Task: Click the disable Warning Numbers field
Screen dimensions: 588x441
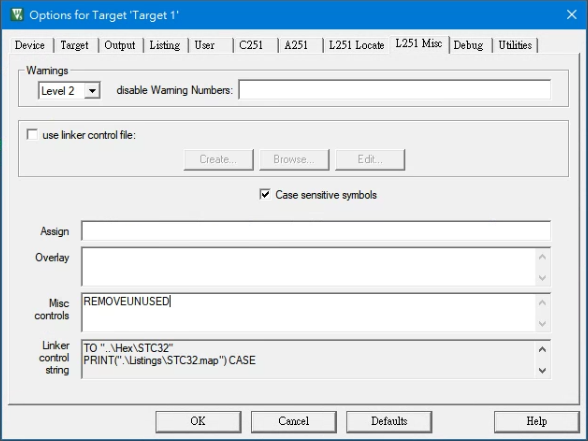Action: point(394,90)
